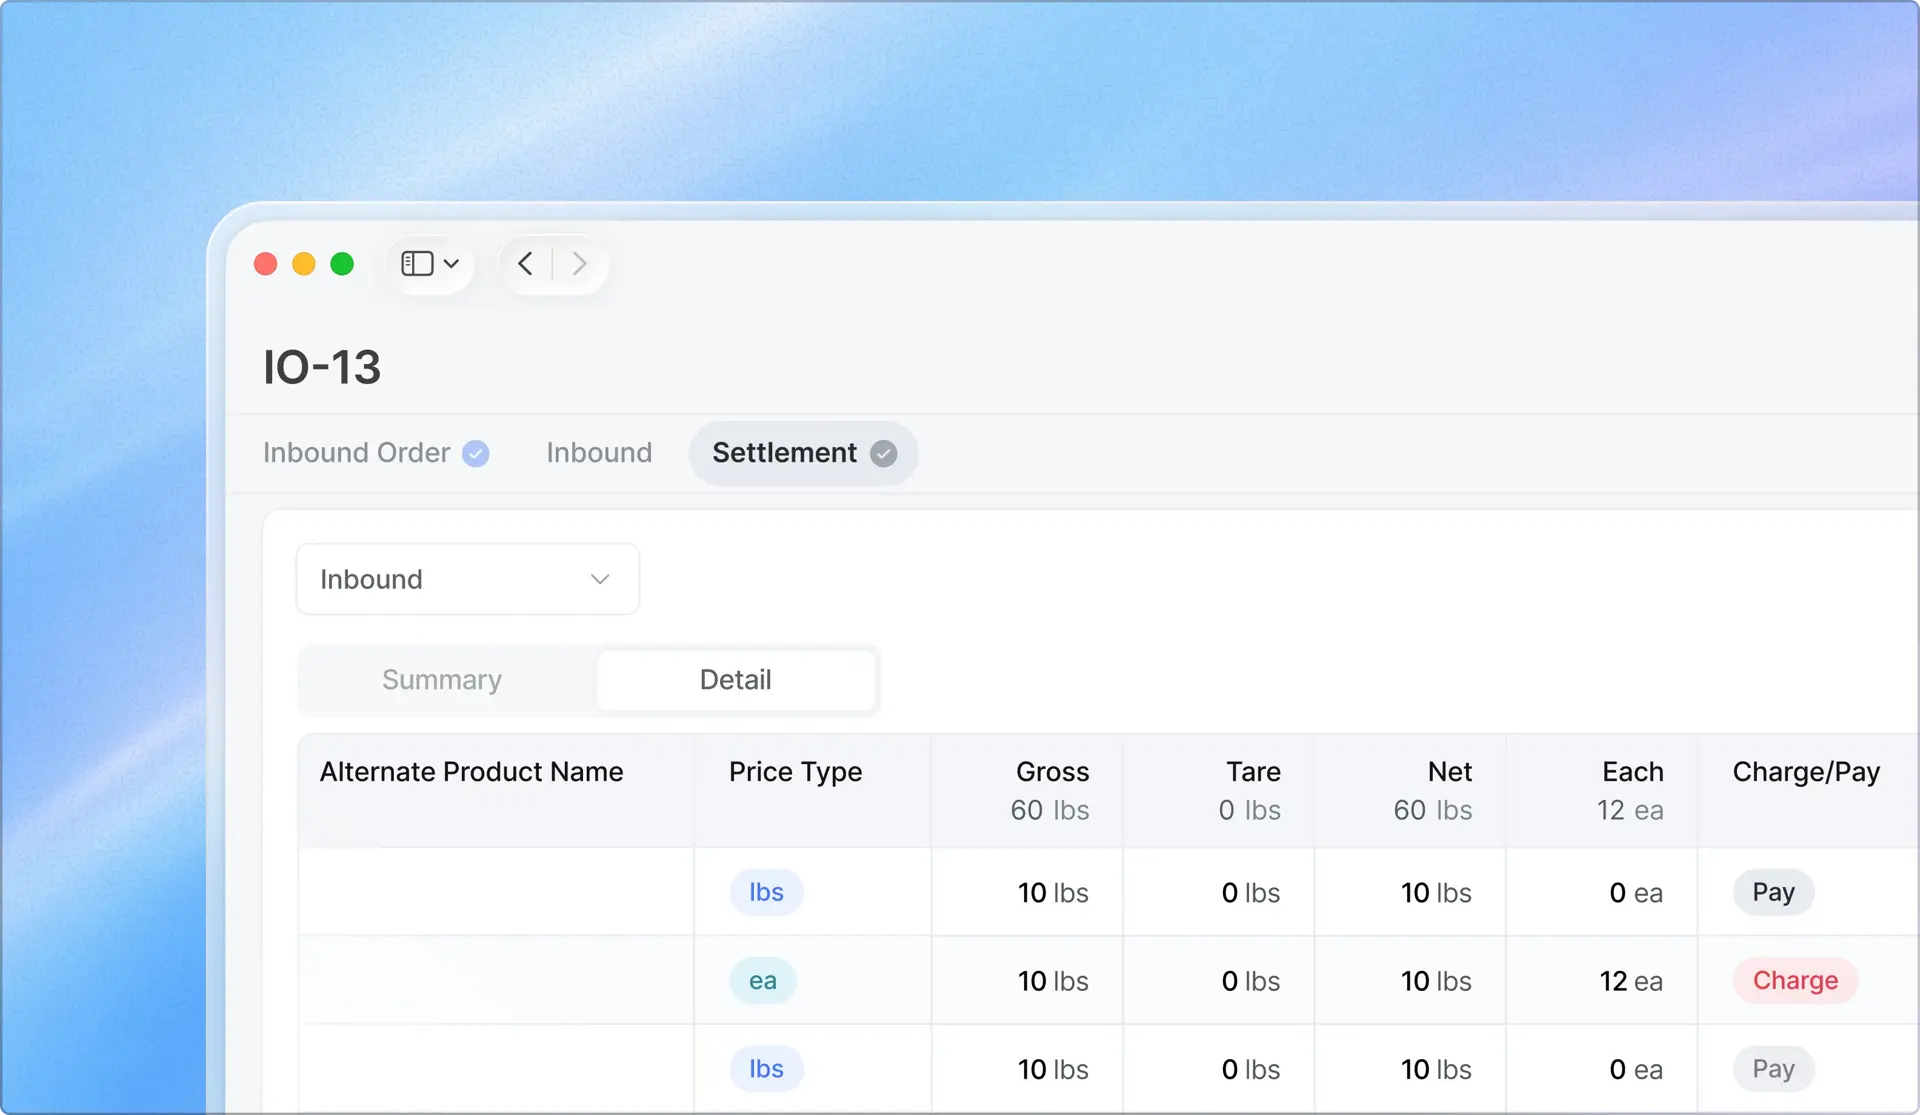Click the Pay badge in third row
The image size is (1920, 1115).
pyautogui.click(x=1773, y=1069)
